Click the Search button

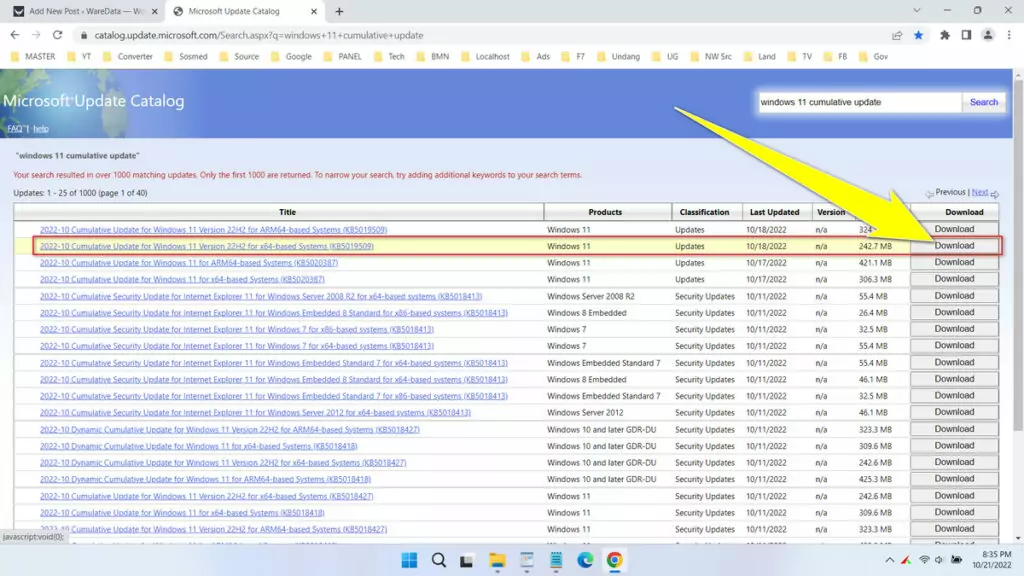click(983, 102)
